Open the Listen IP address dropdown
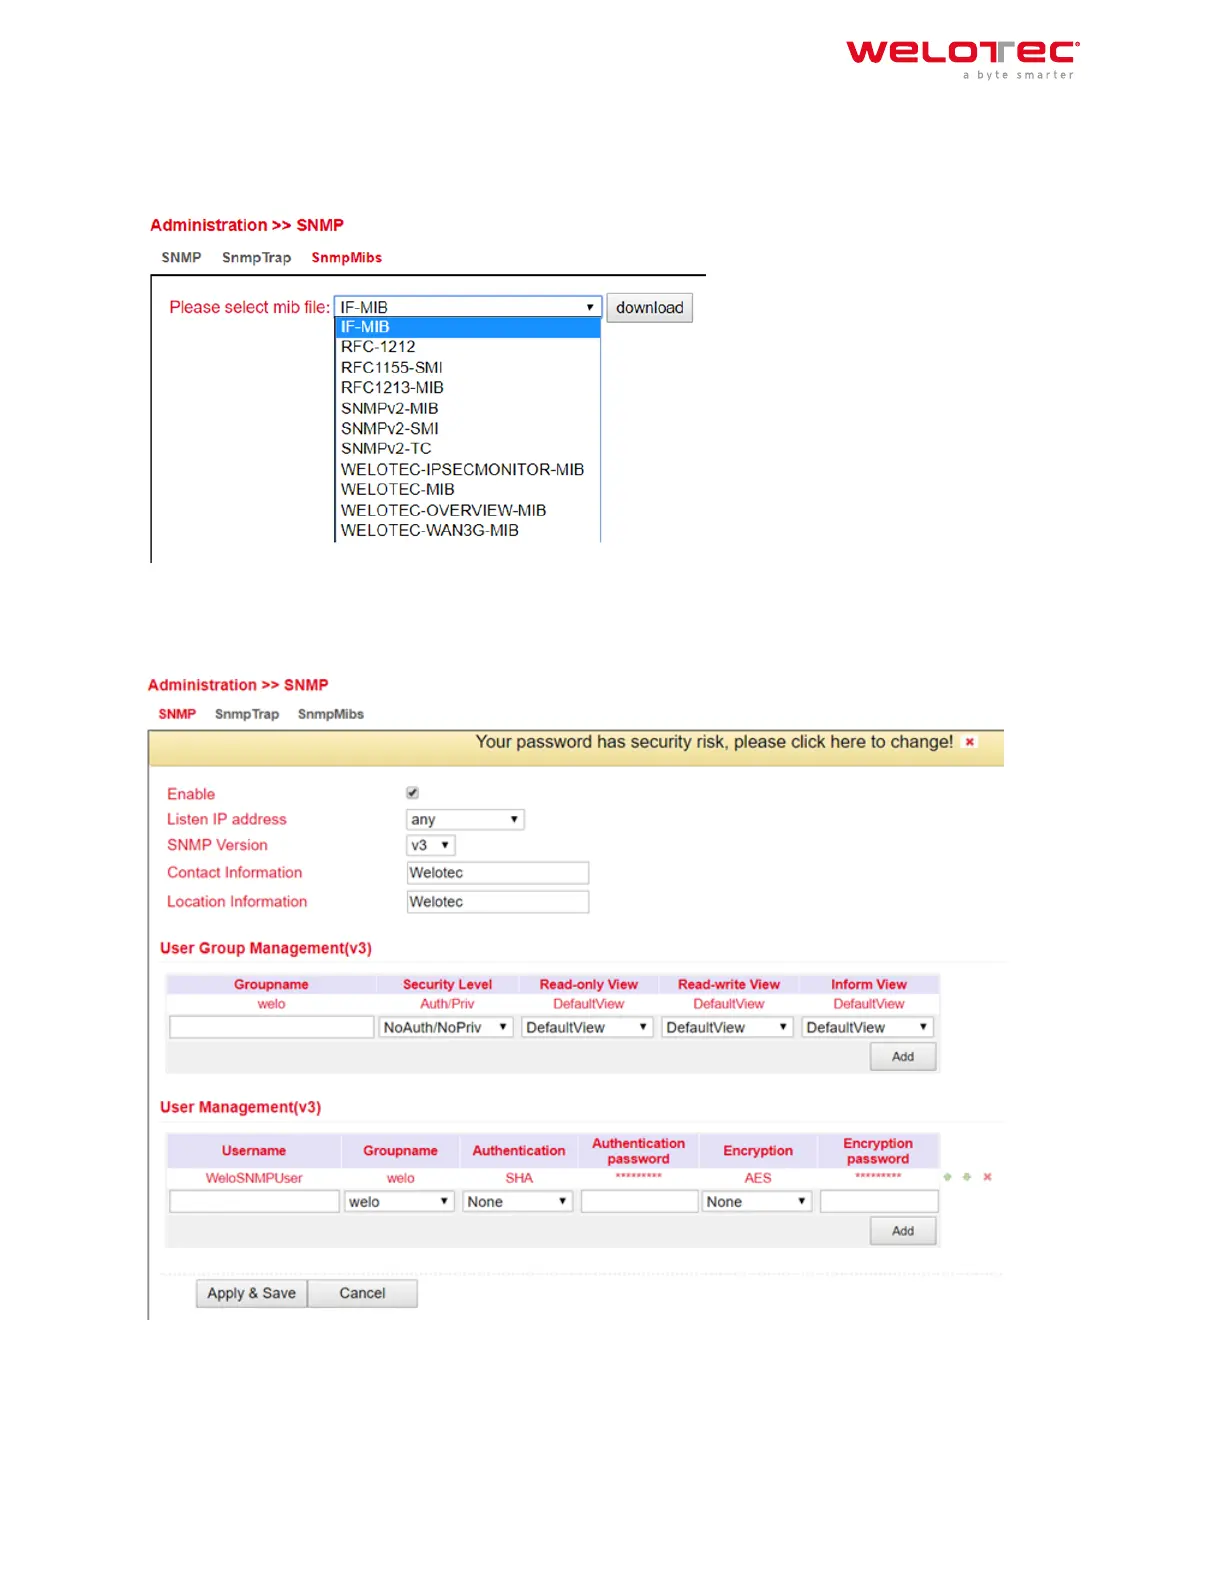1224x1584 pixels. 465,819
